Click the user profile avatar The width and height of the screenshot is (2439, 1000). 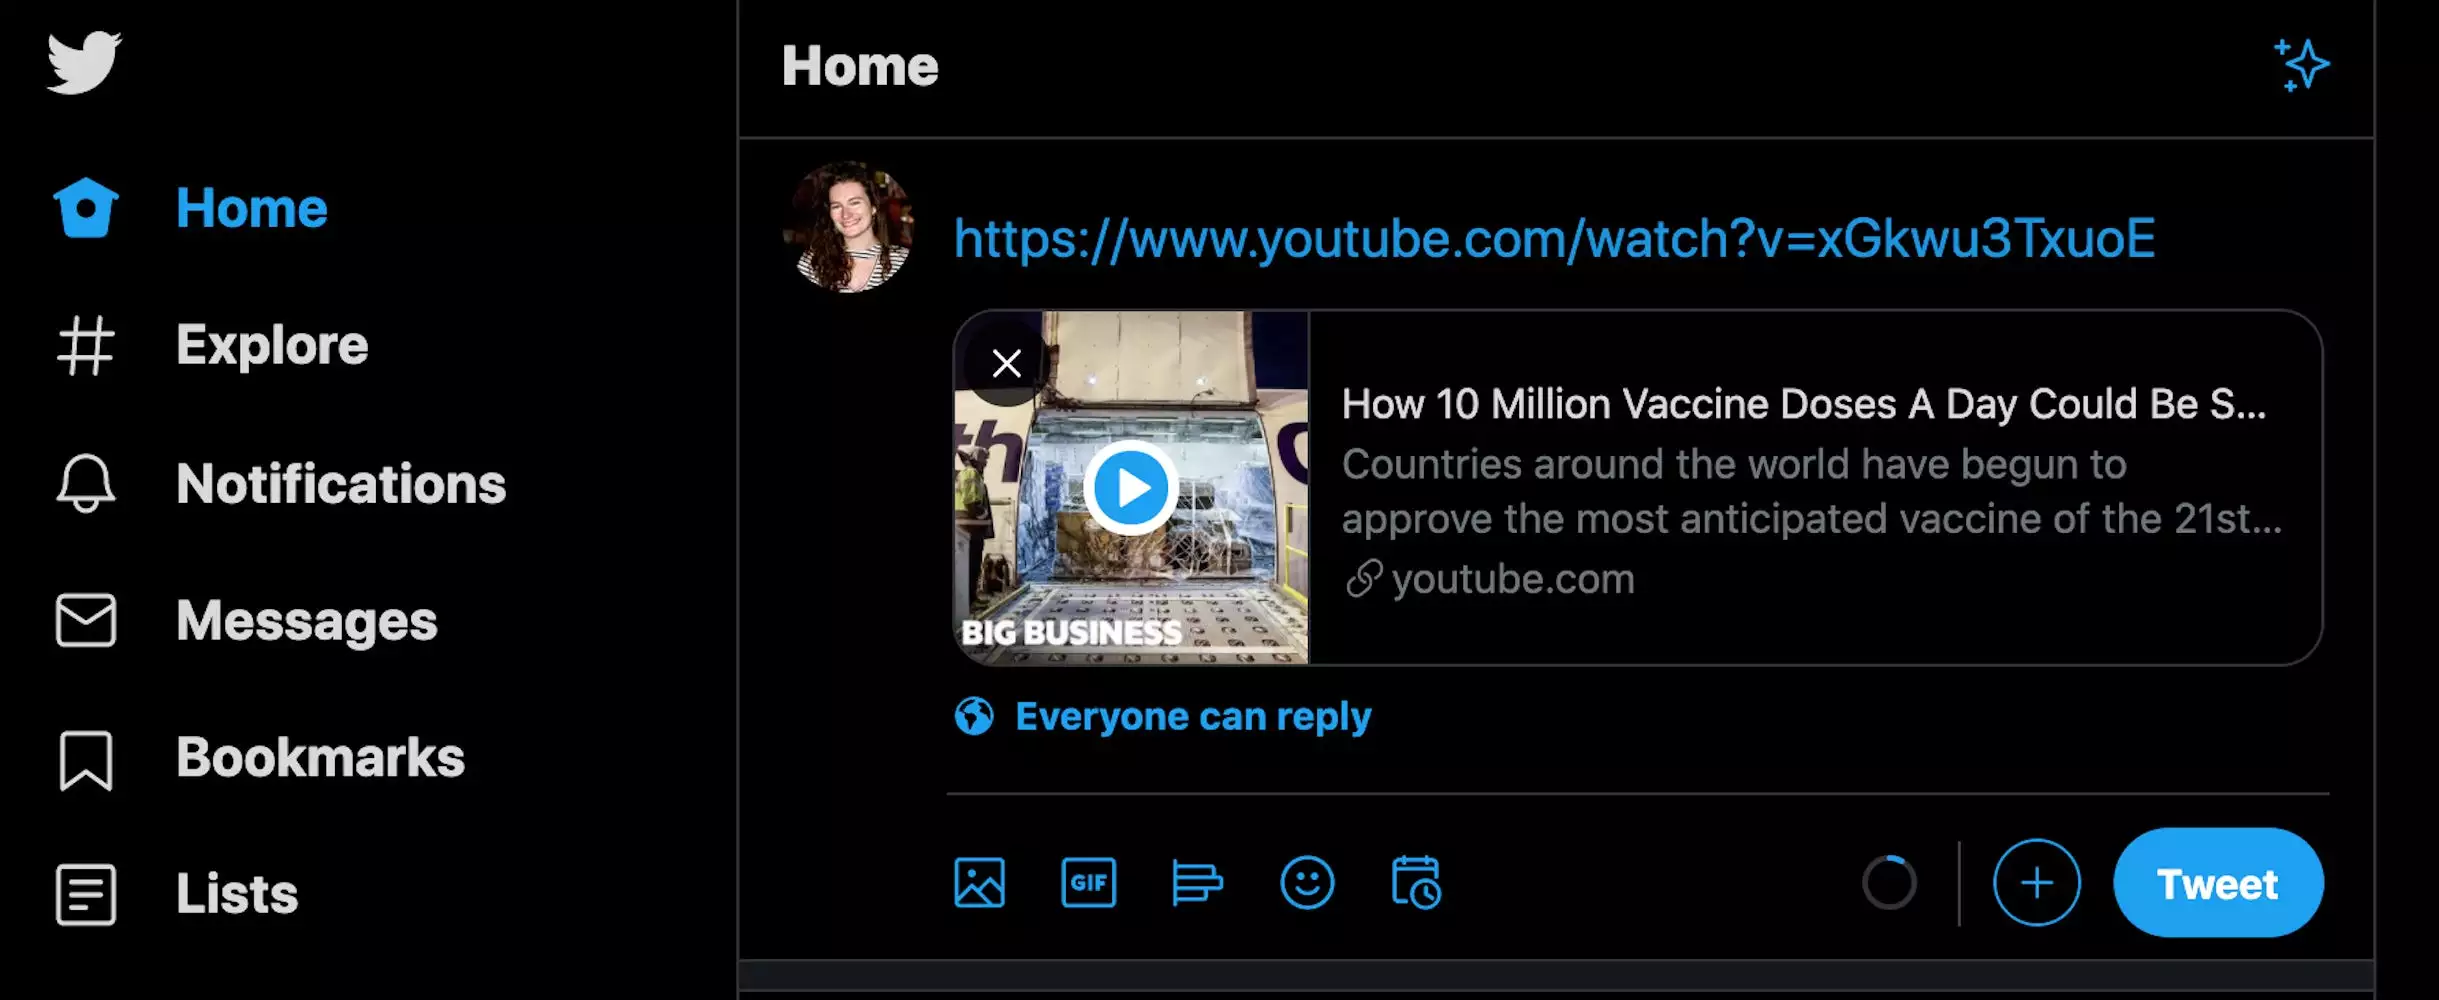(x=849, y=227)
